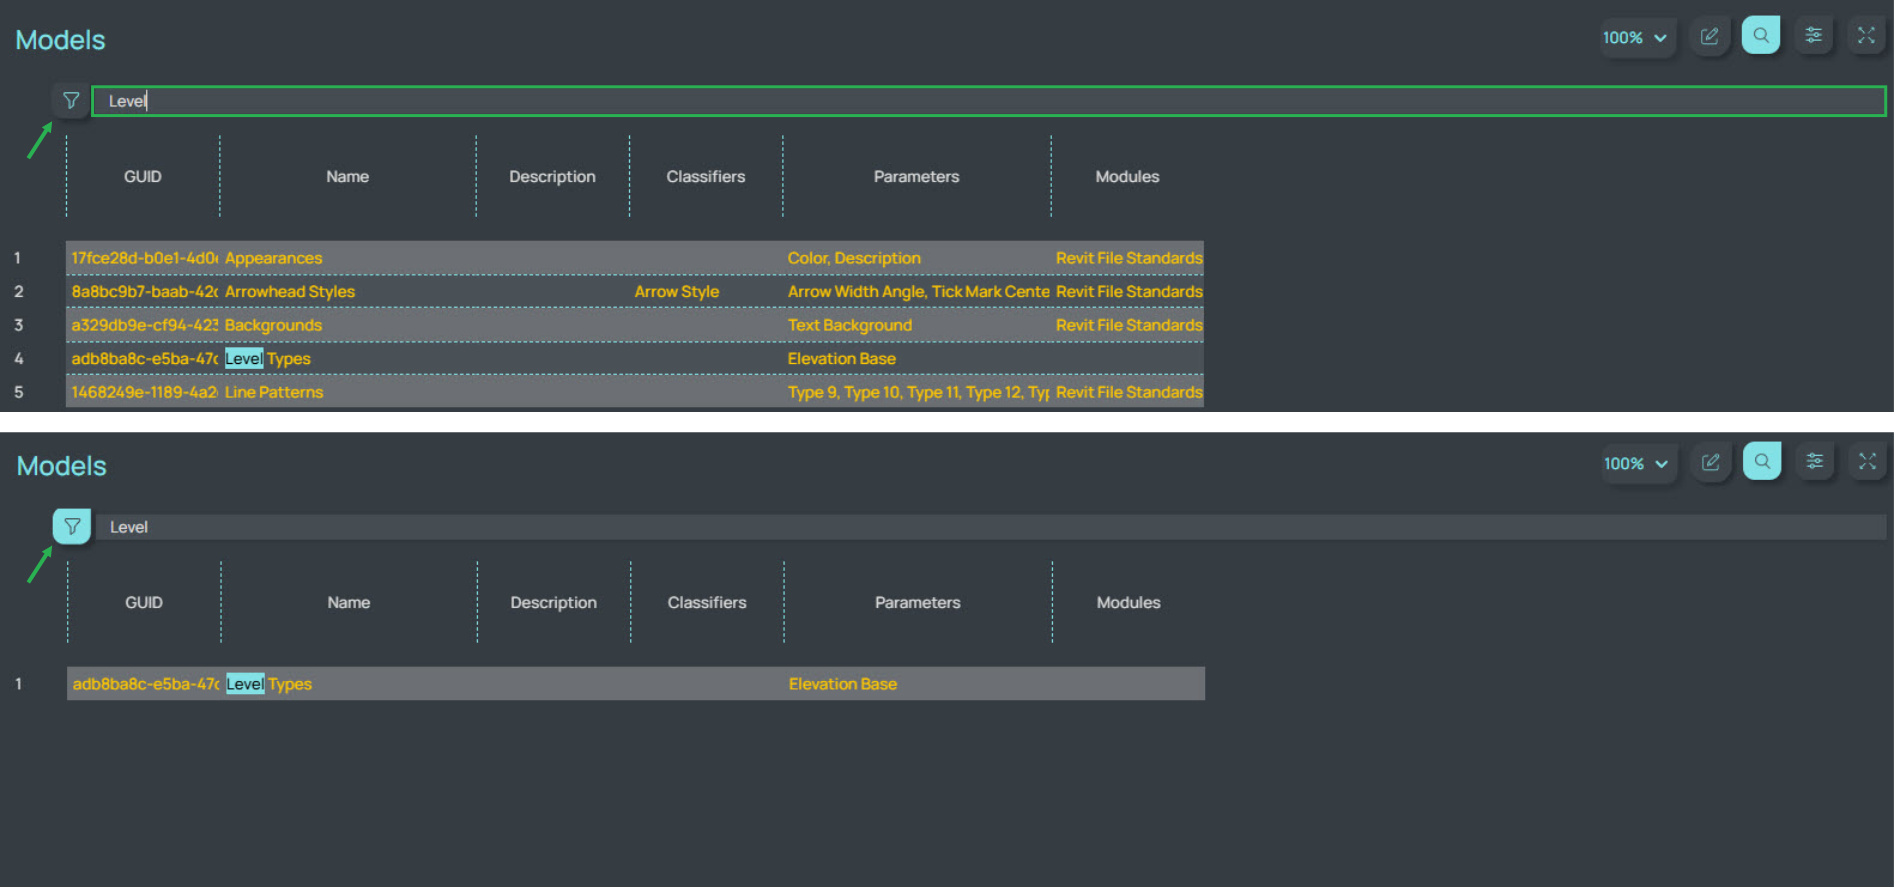Select the Level Types row in the lower table
This screenshot has height=887, width=1894.
268,684
